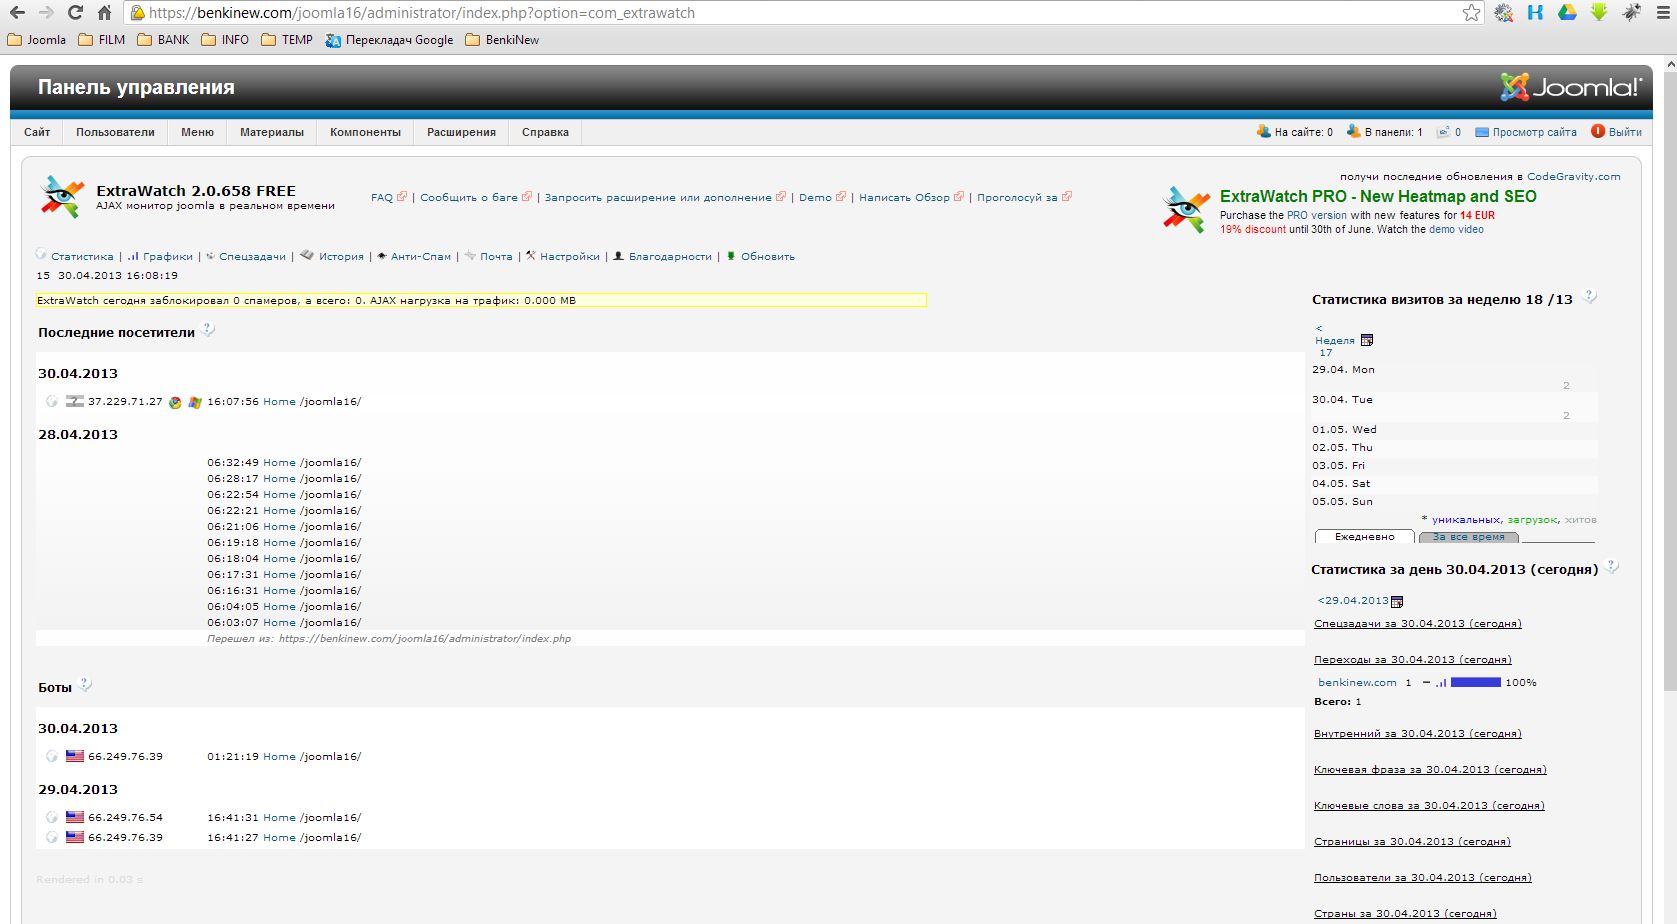Select the Ежедневно tab
The width and height of the screenshot is (1677, 924).
pos(1364,537)
